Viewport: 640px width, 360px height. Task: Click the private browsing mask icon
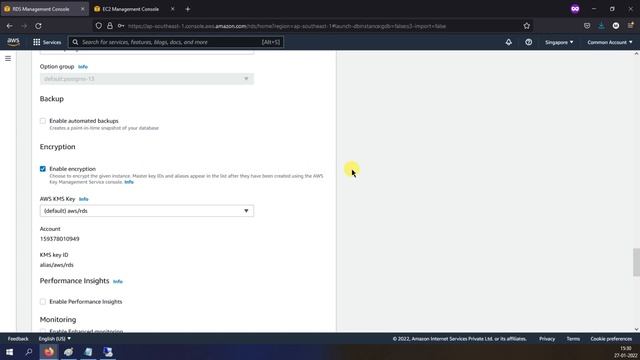575,9
